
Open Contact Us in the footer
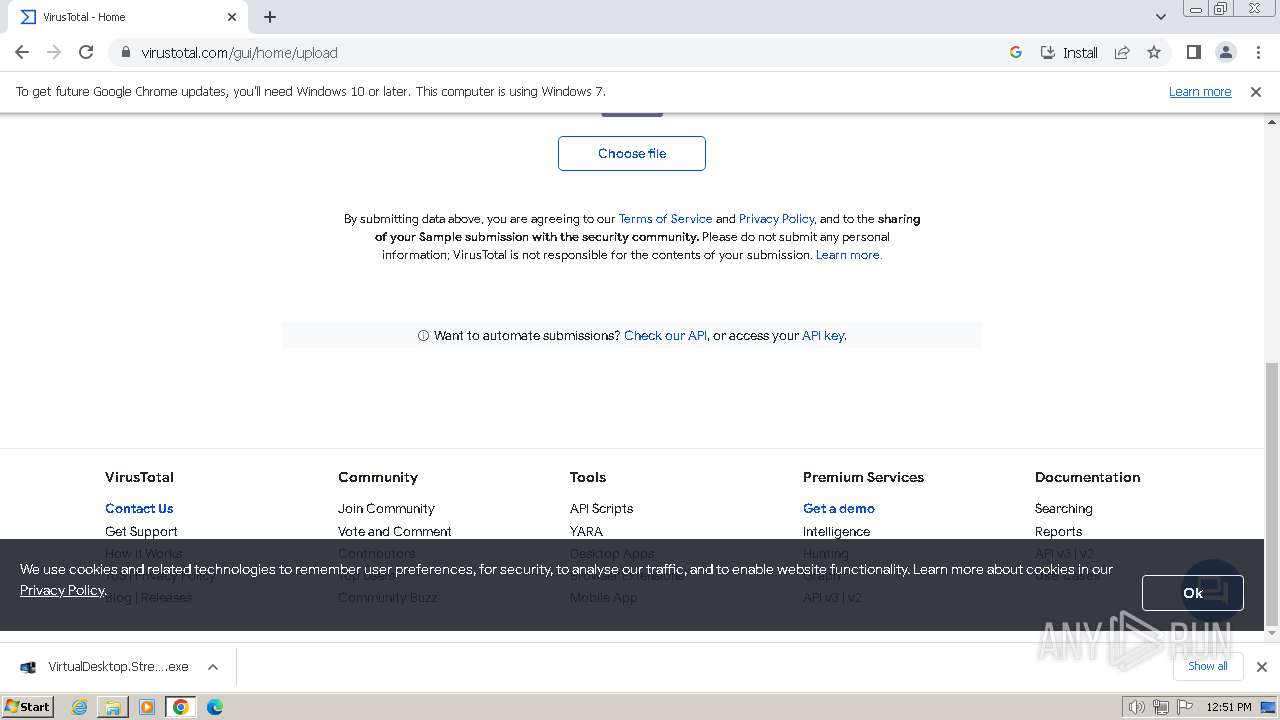[x=139, y=508]
